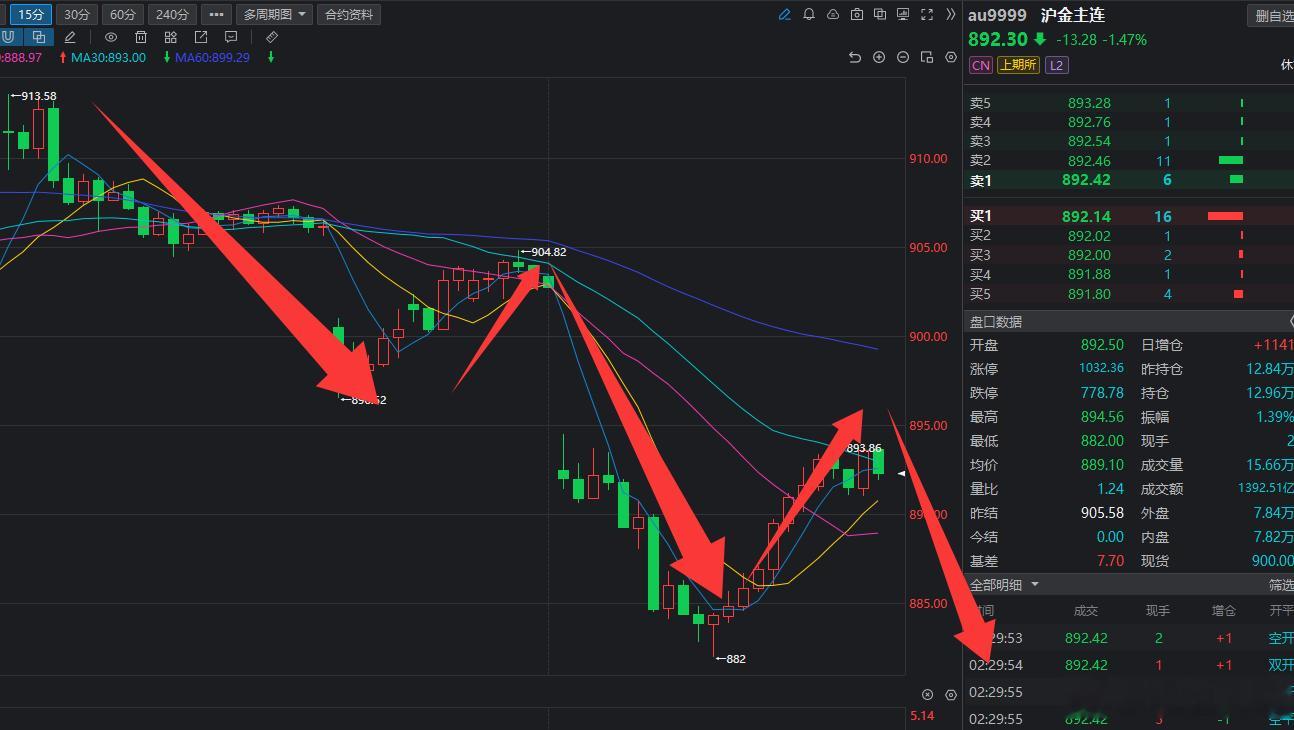Open the grid layout icon
Viewport: 1294px width, 730px height.
[x=171, y=37]
